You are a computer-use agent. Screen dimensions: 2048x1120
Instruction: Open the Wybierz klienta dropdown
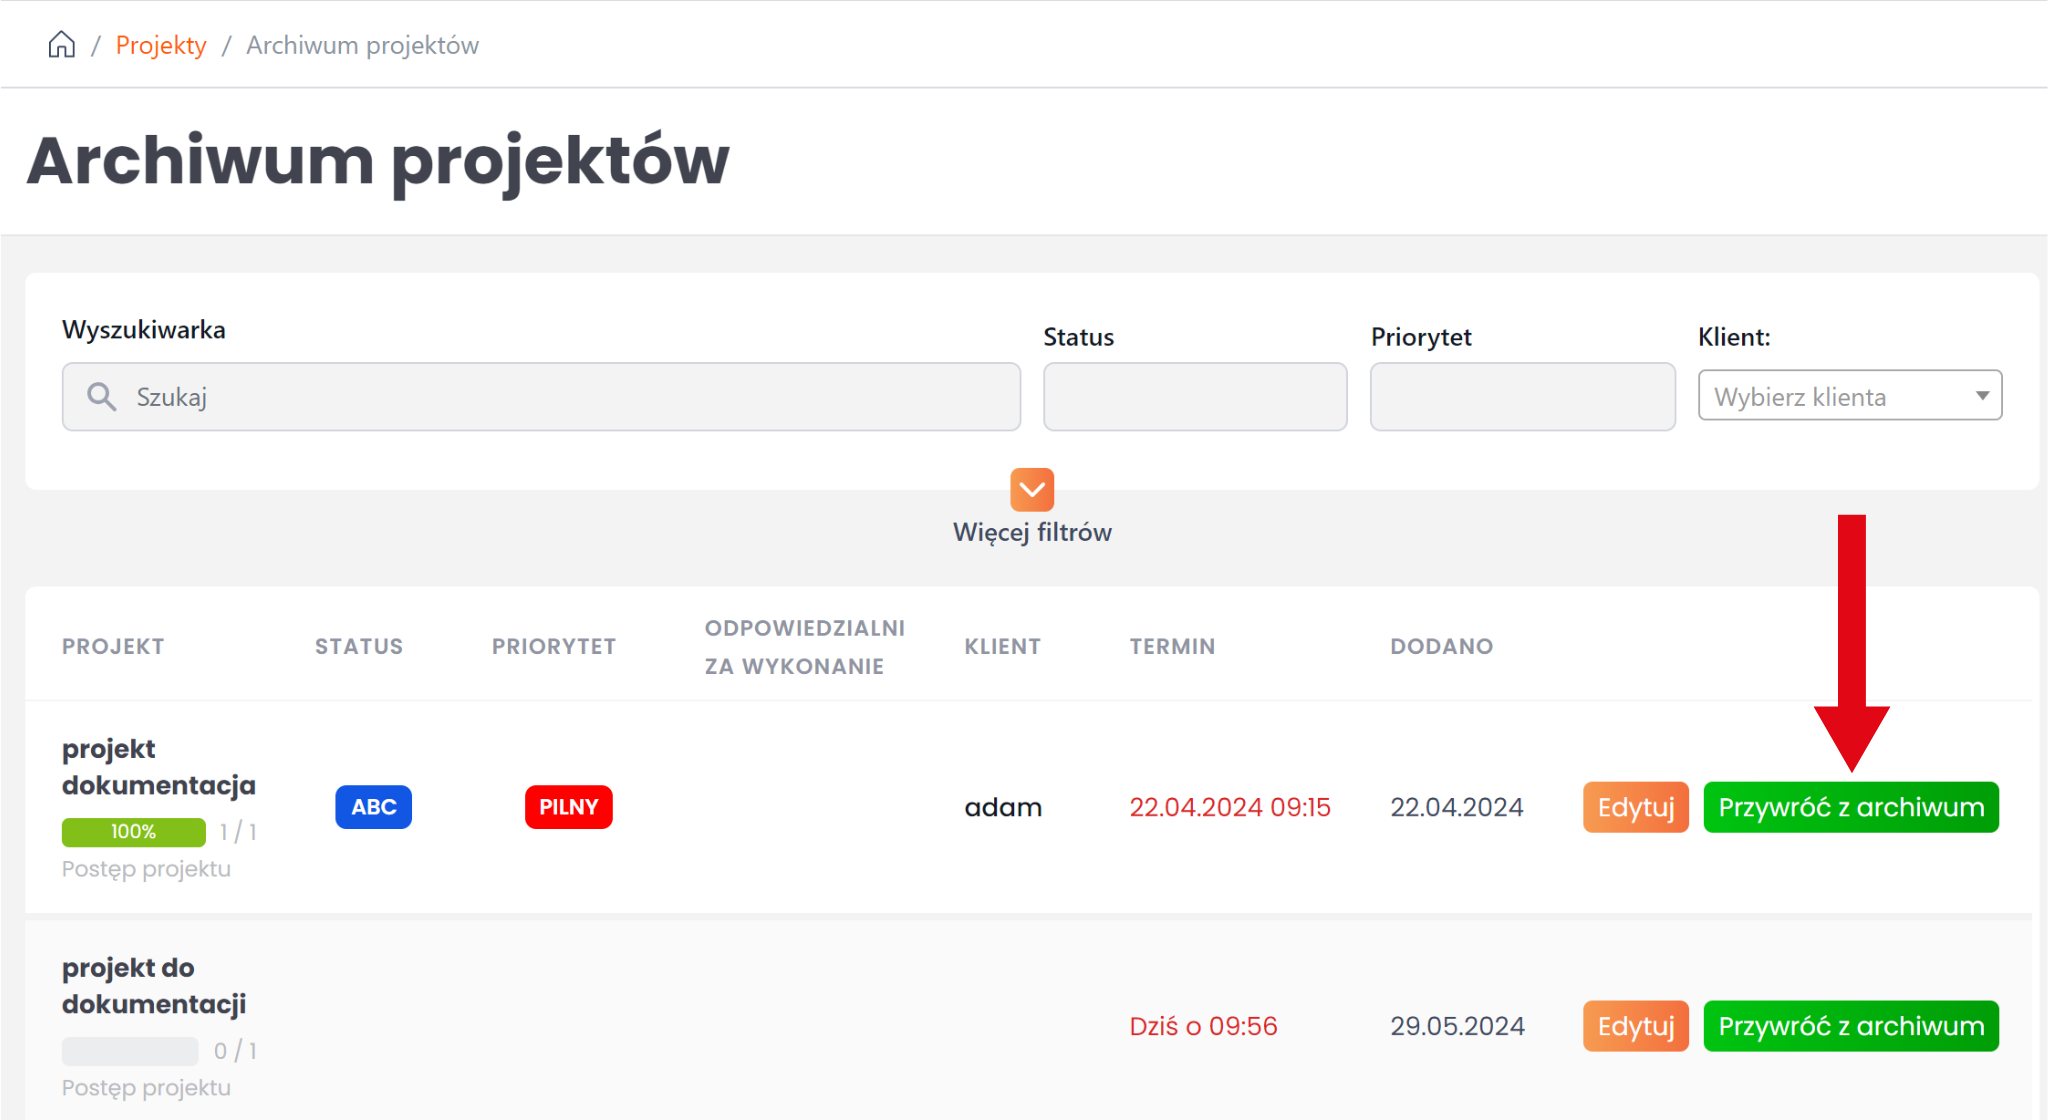[x=1849, y=396]
